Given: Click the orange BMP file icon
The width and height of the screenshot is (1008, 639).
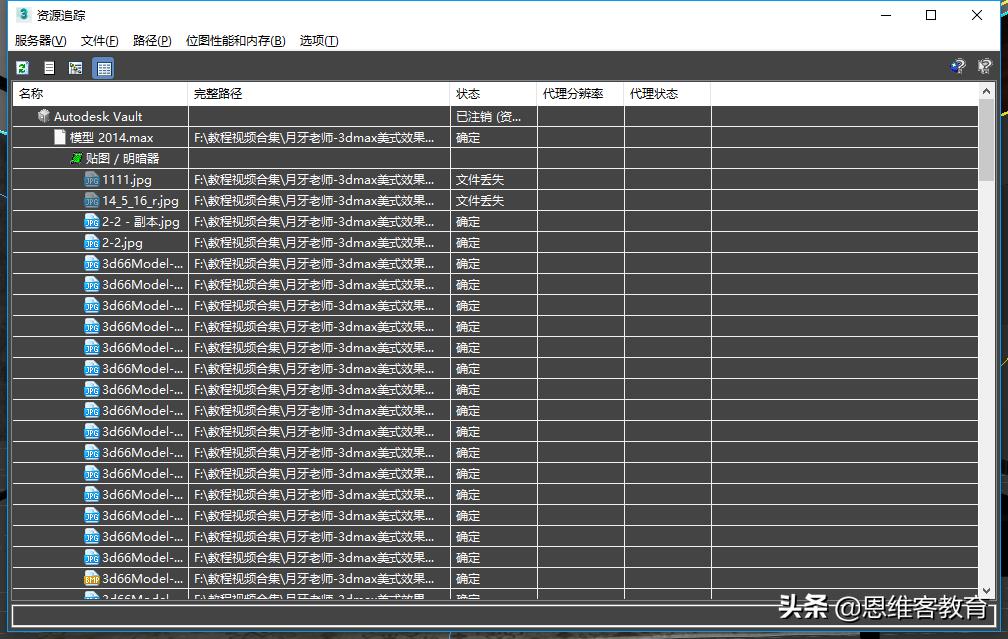Looking at the screenshot, I should tap(91, 579).
